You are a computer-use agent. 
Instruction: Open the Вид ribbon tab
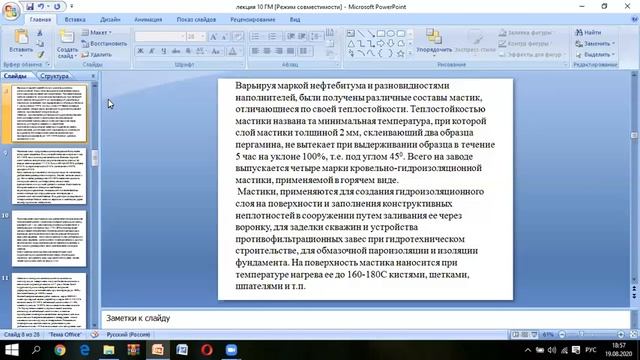(x=295, y=20)
